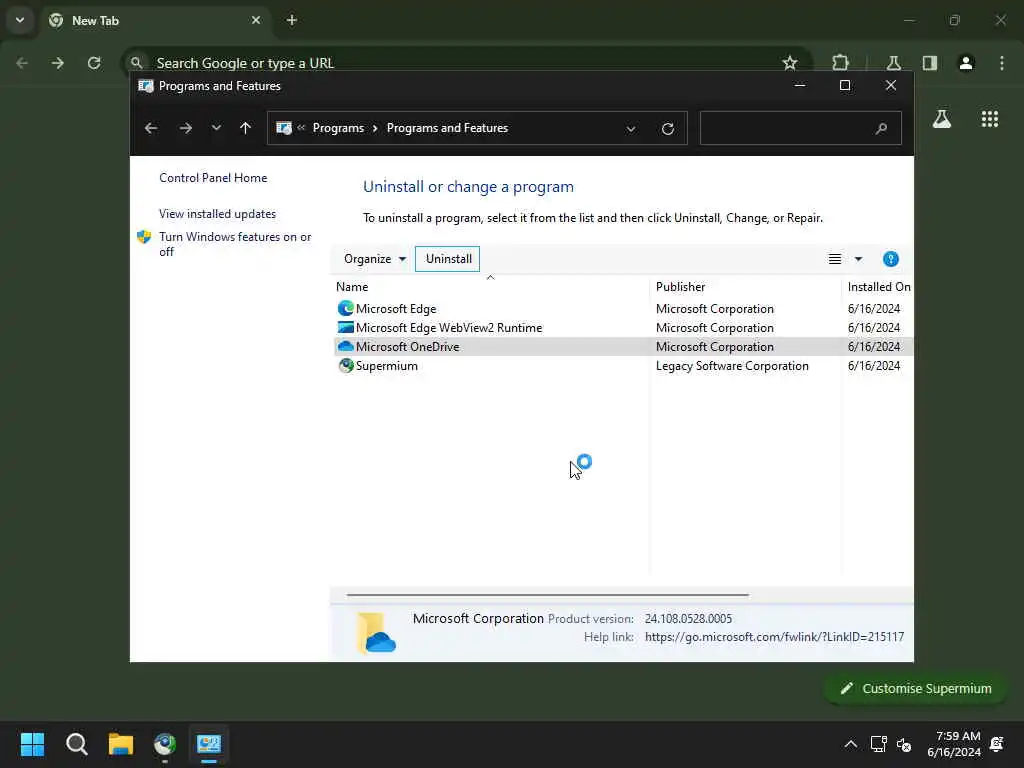Open taskbar Search
The width and height of the screenshot is (1024, 768).
point(76,744)
